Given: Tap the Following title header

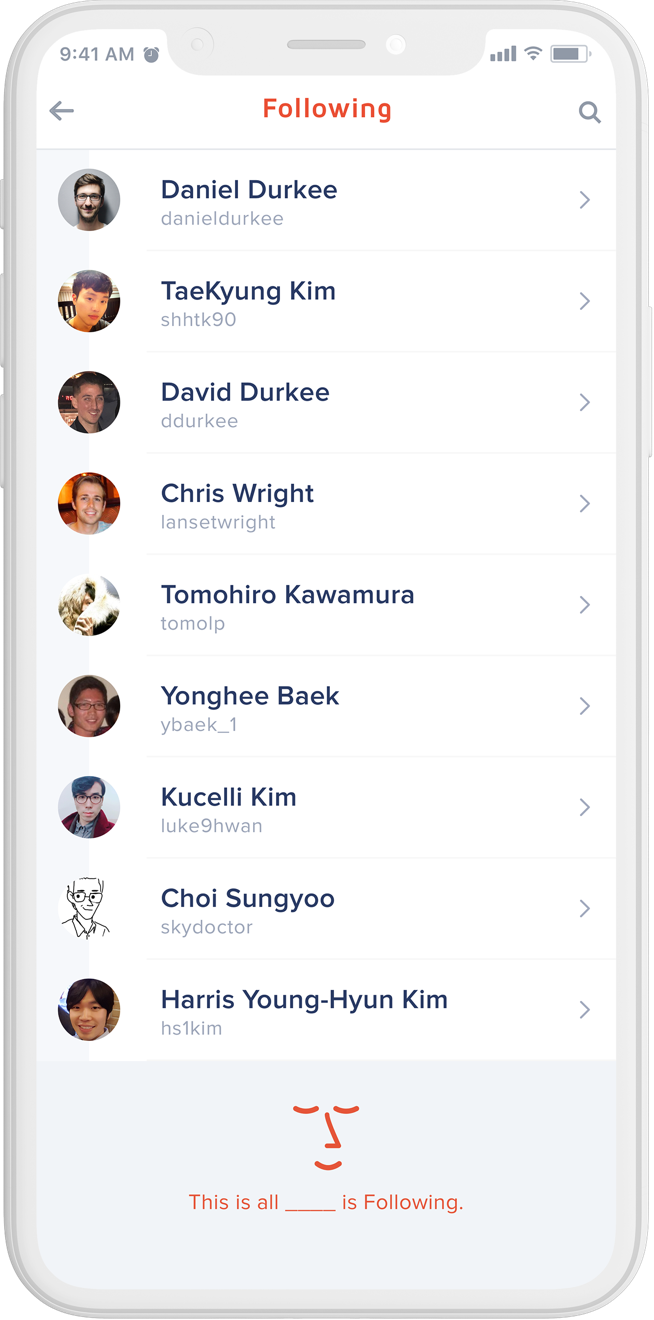Looking at the screenshot, I should click(x=327, y=109).
